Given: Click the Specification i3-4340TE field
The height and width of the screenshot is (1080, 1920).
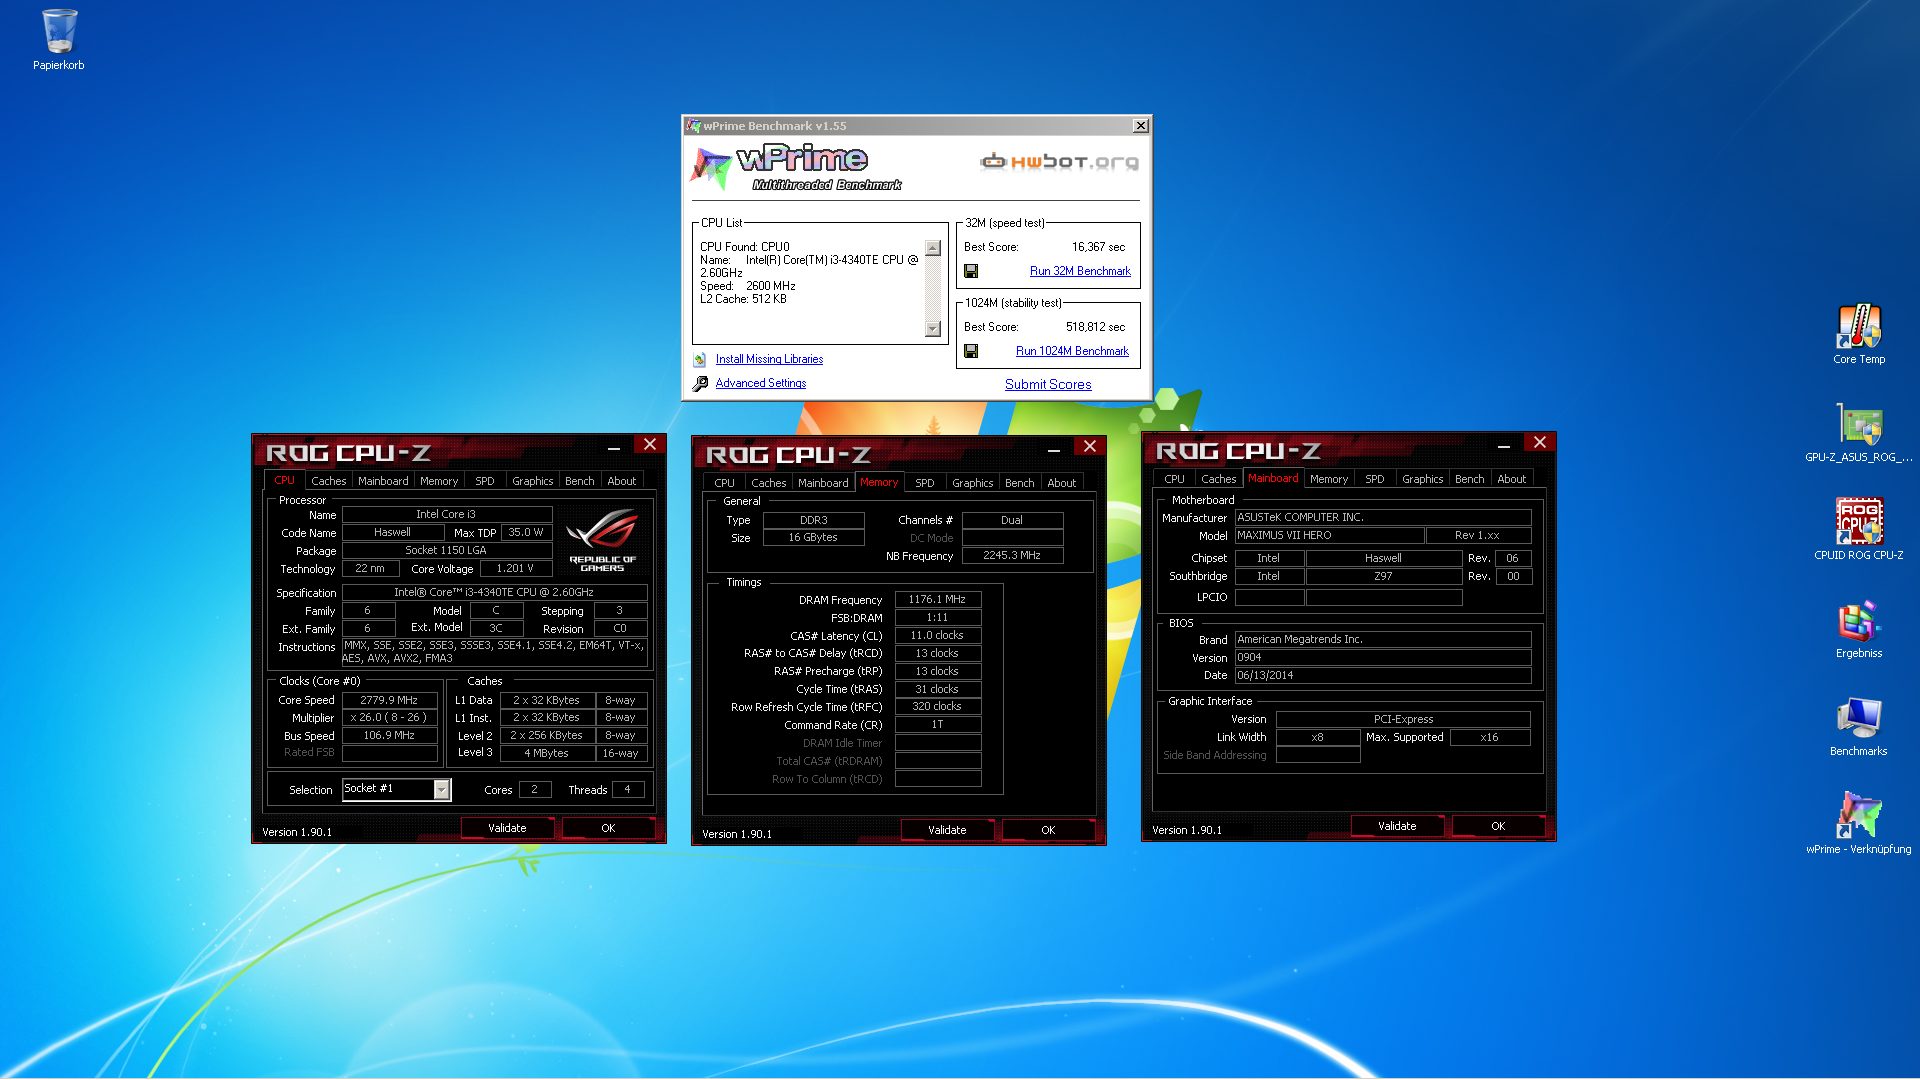Looking at the screenshot, I should 494,593.
